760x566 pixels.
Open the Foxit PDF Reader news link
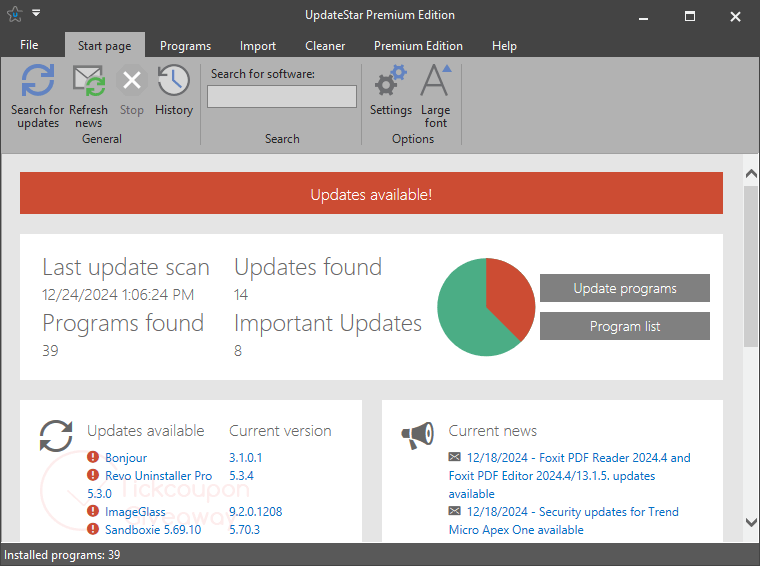tap(570, 476)
